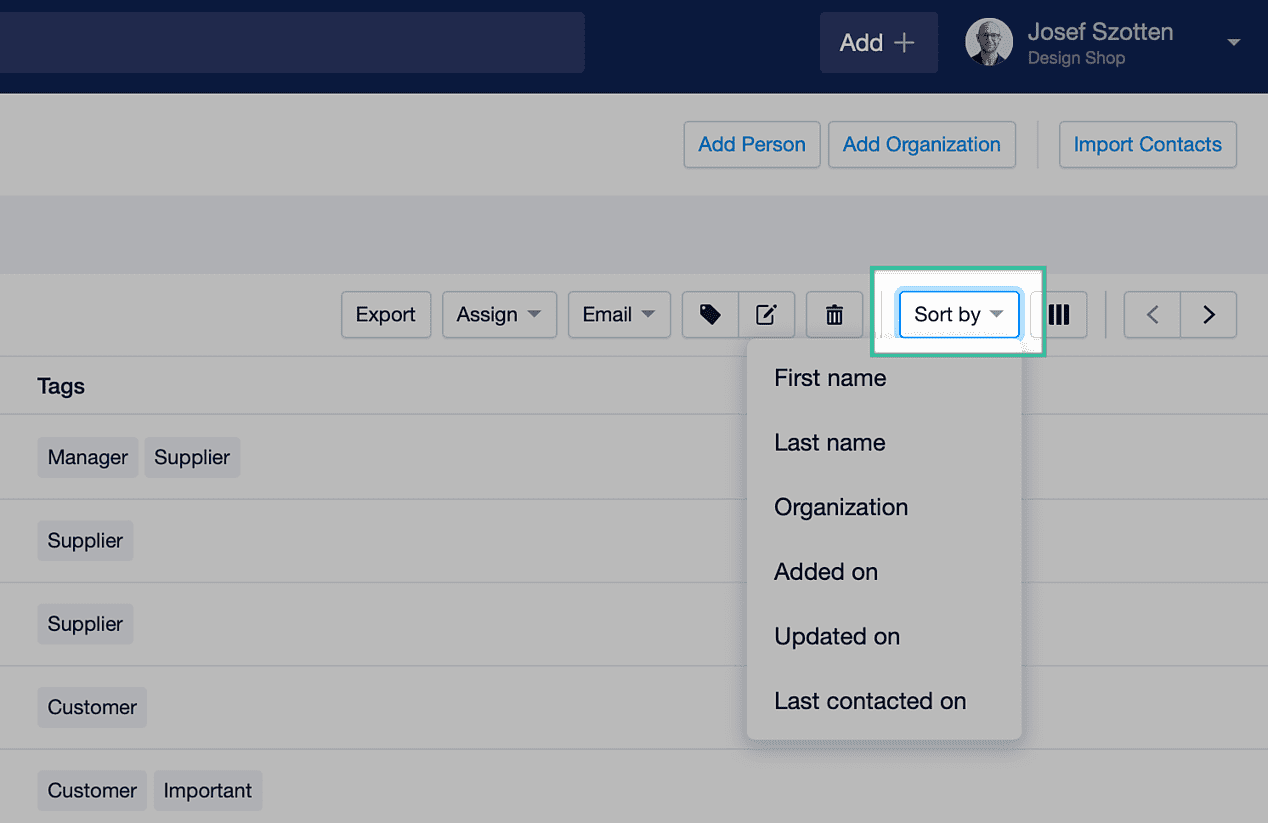Viewport: 1268px width, 823px height.
Task: Select Last name sort option
Action: click(x=884, y=443)
